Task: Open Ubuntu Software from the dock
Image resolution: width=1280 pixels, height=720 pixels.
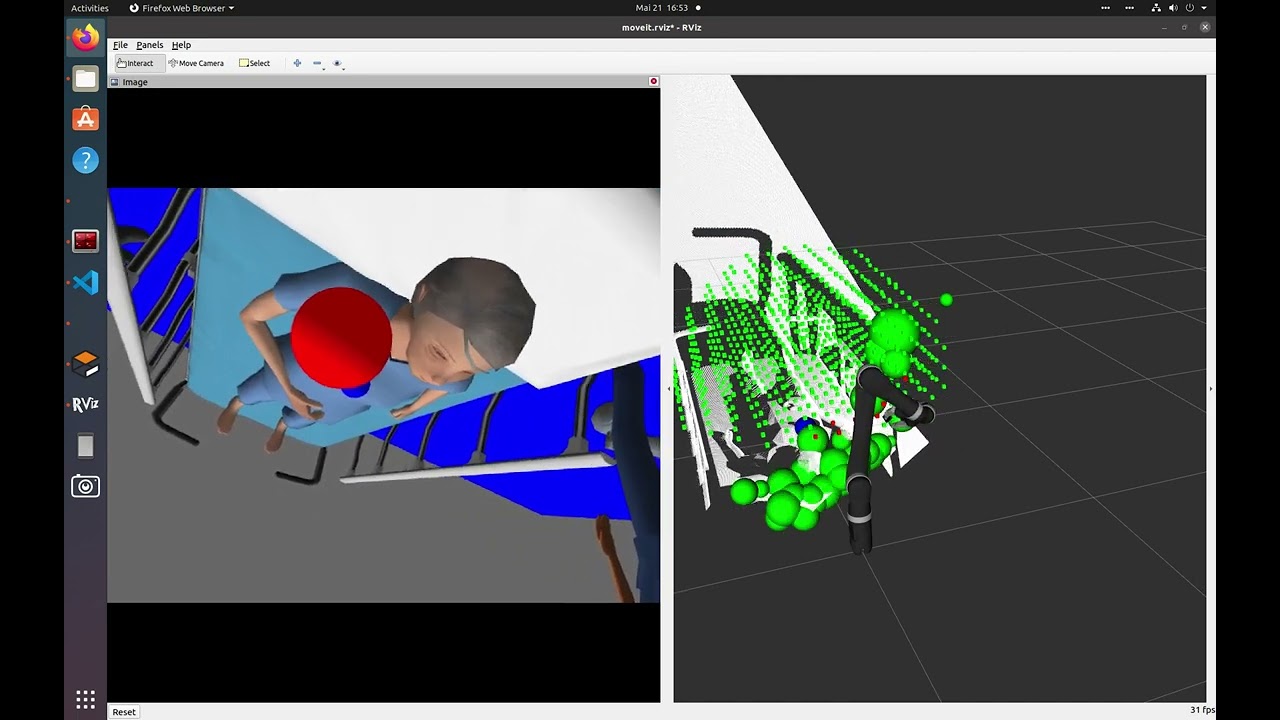Action: (86, 119)
